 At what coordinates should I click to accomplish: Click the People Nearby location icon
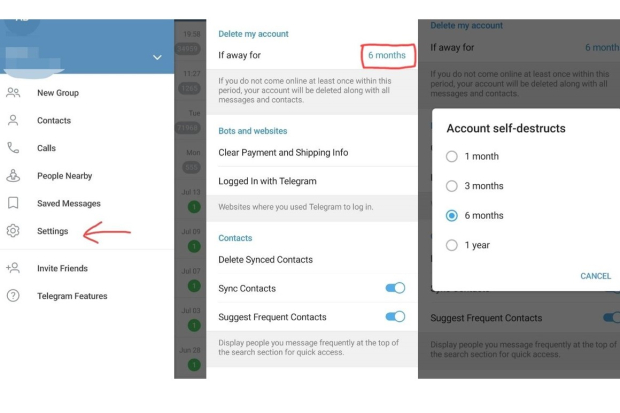[13, 175]
